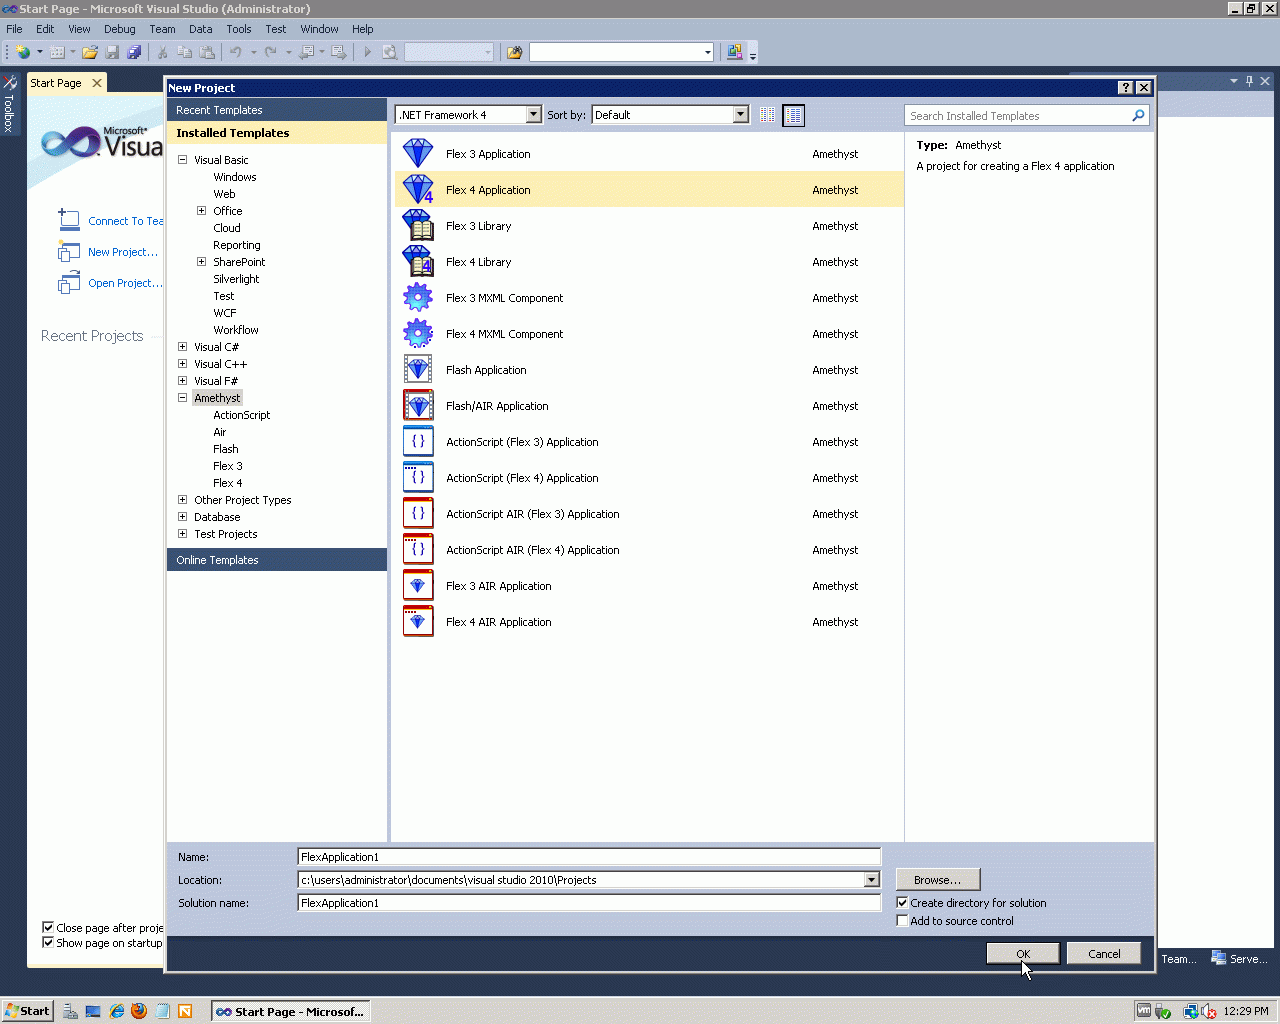Click the Open Project... link on Start Page

click(124, 283)
